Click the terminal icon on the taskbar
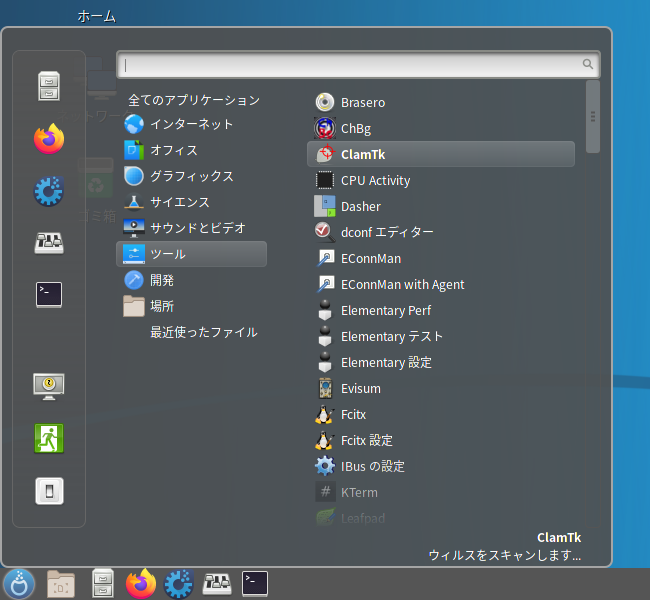 point(255,584)
